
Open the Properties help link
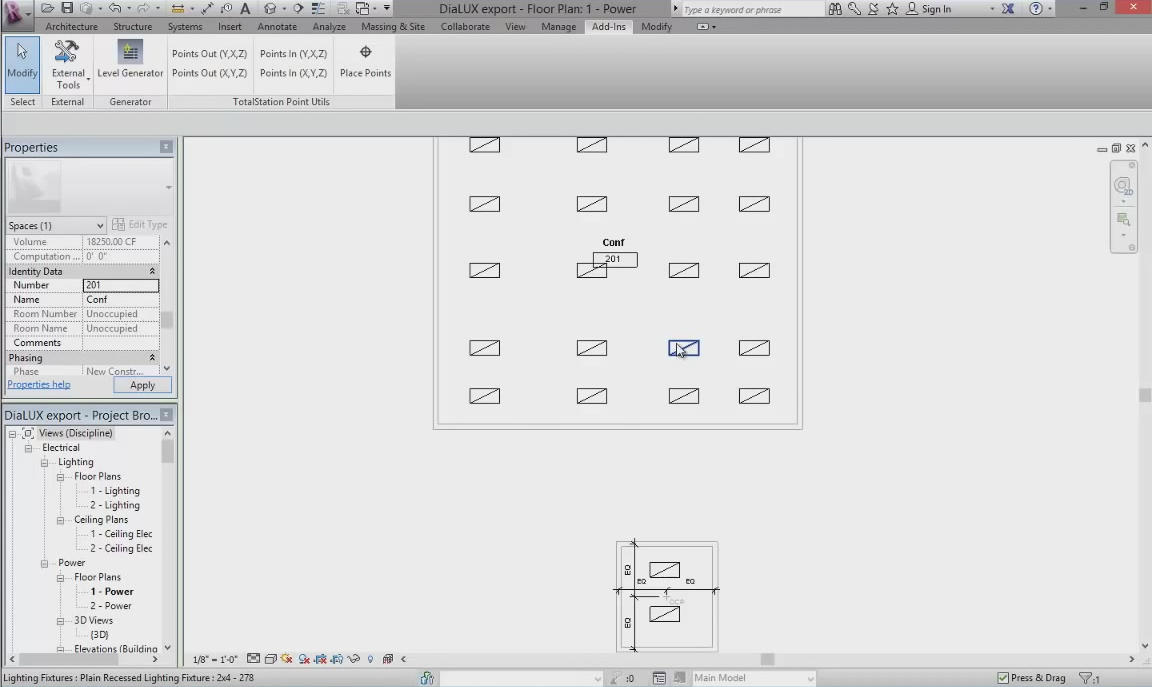pyautogui.click(x=39, y=384)
